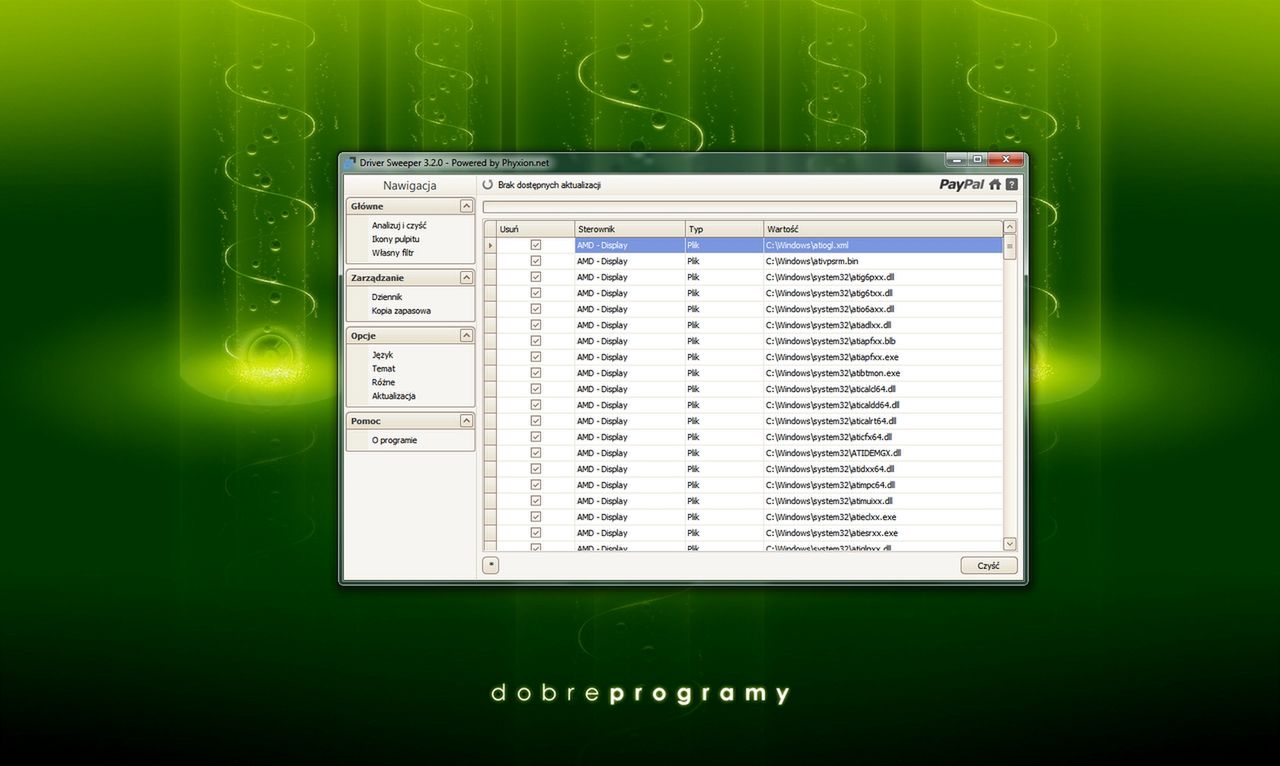Viewport: 1280px width, 766px height.
Task: Maximize the Driver Sweeper window
Action: 977,159
